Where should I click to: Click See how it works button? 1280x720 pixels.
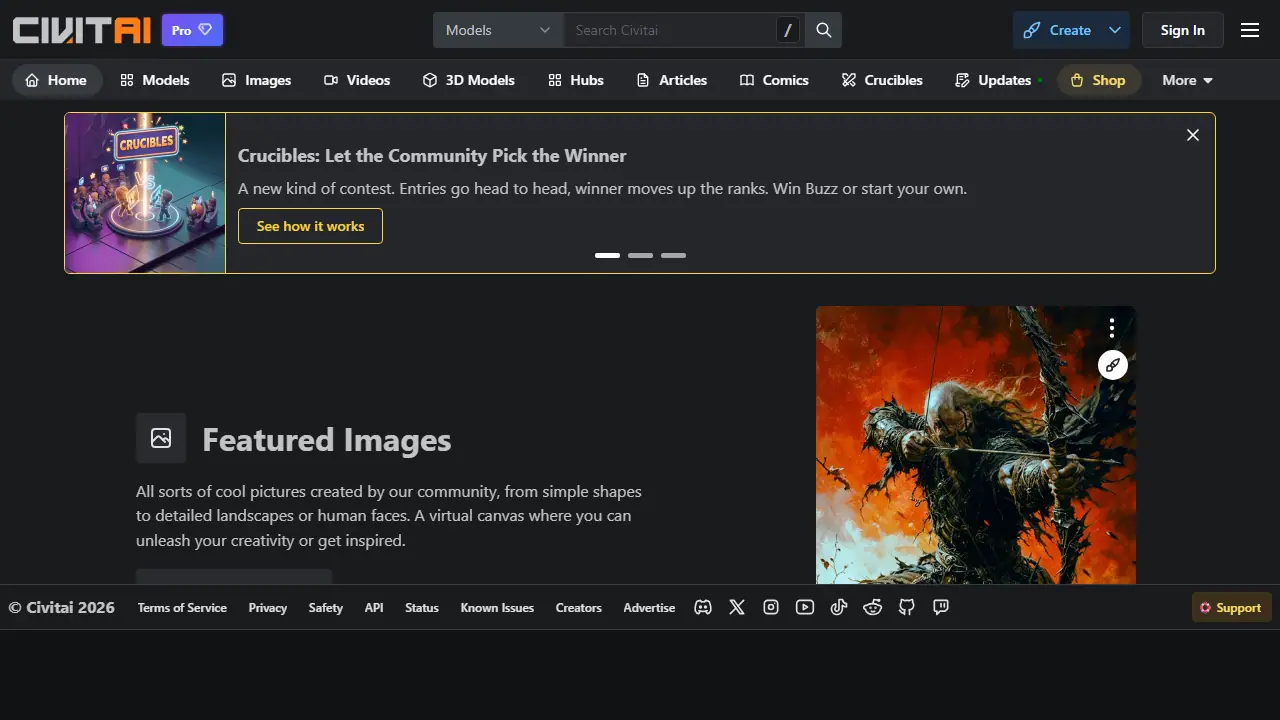point(310,226)
